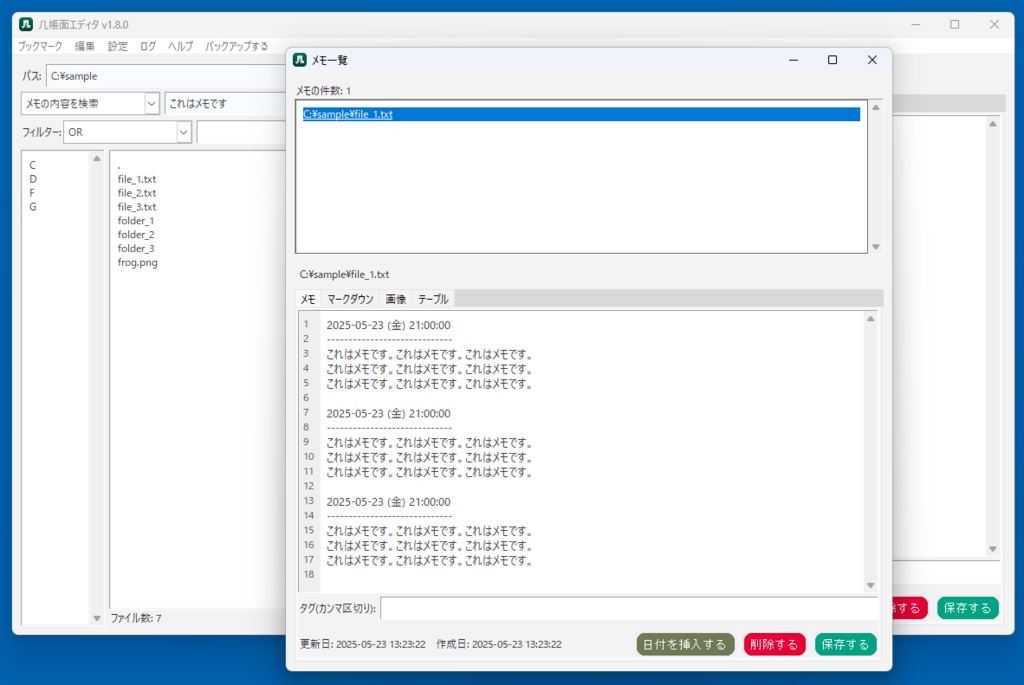This screenshot has width=1024, height=685.
Task: Select folder_2 in the file list
Action: [136, 234]
